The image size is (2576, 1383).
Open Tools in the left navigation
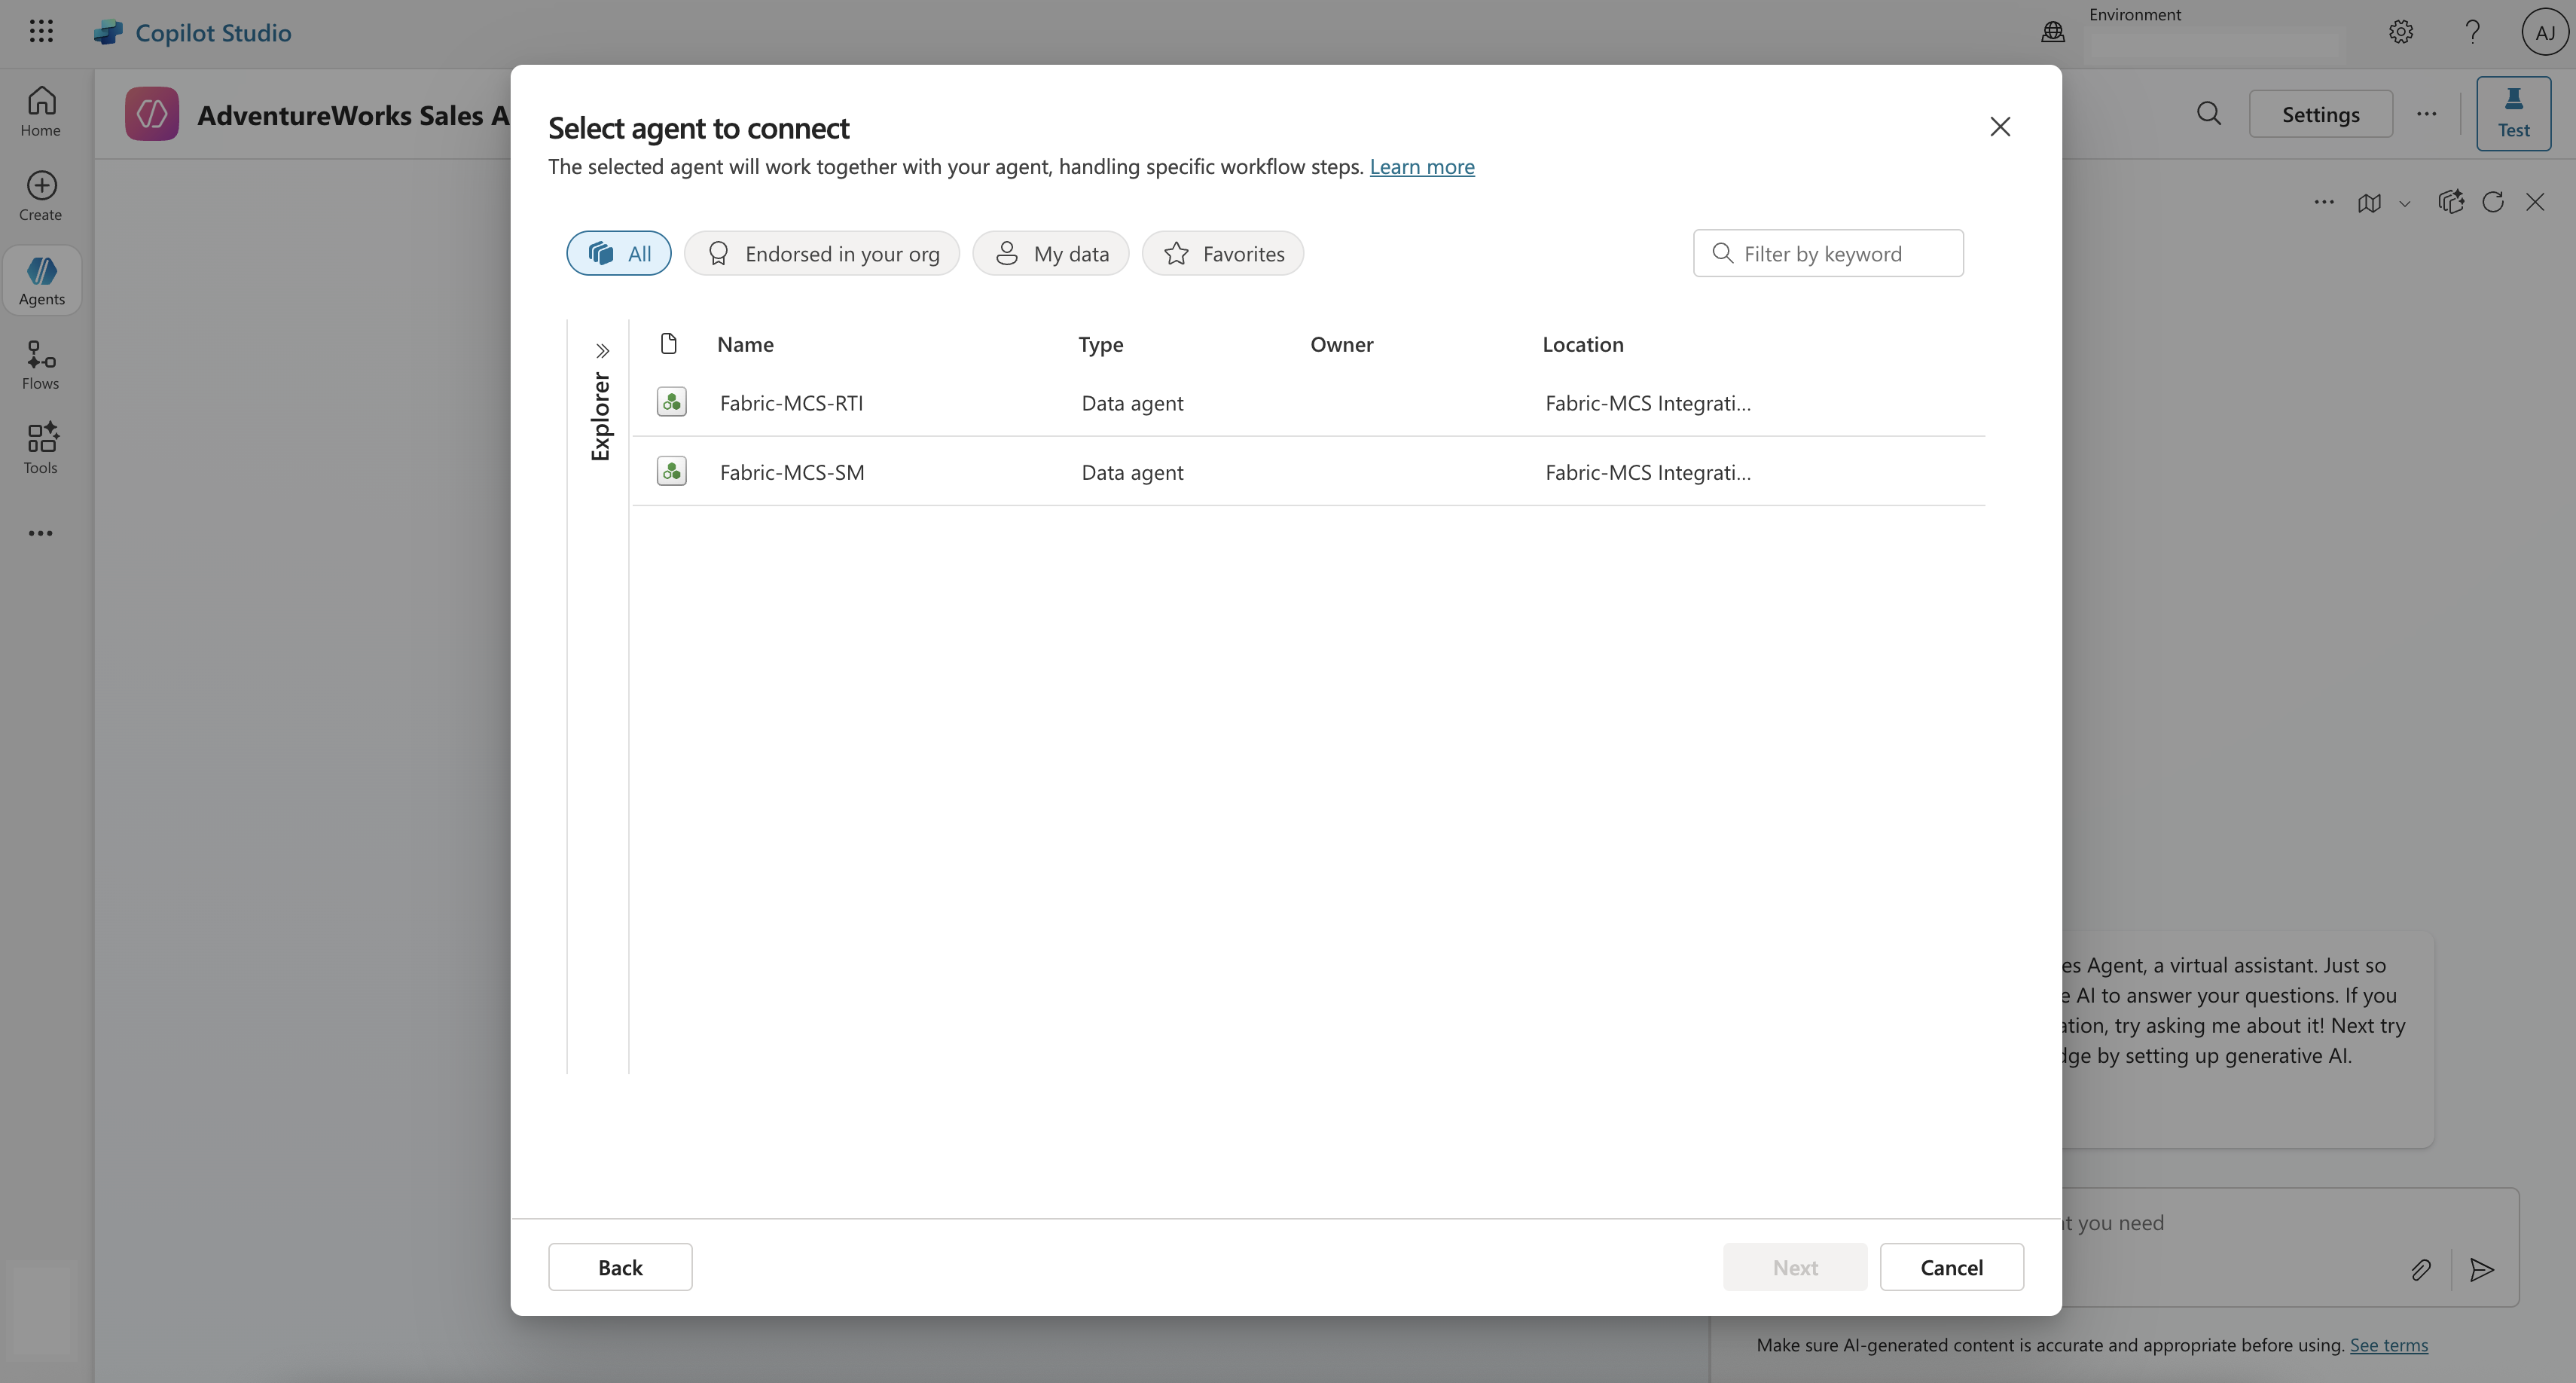point(41,448)
